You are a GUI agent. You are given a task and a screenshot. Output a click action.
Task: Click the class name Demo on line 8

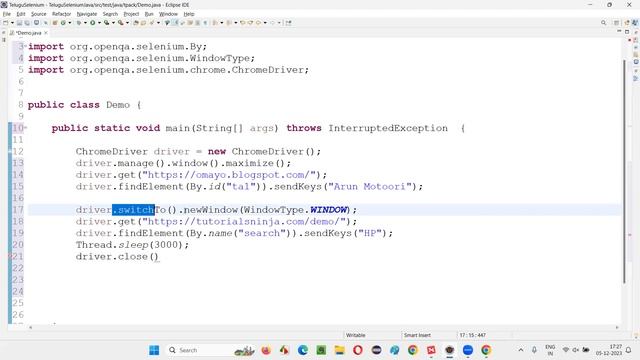click(118, 105)
